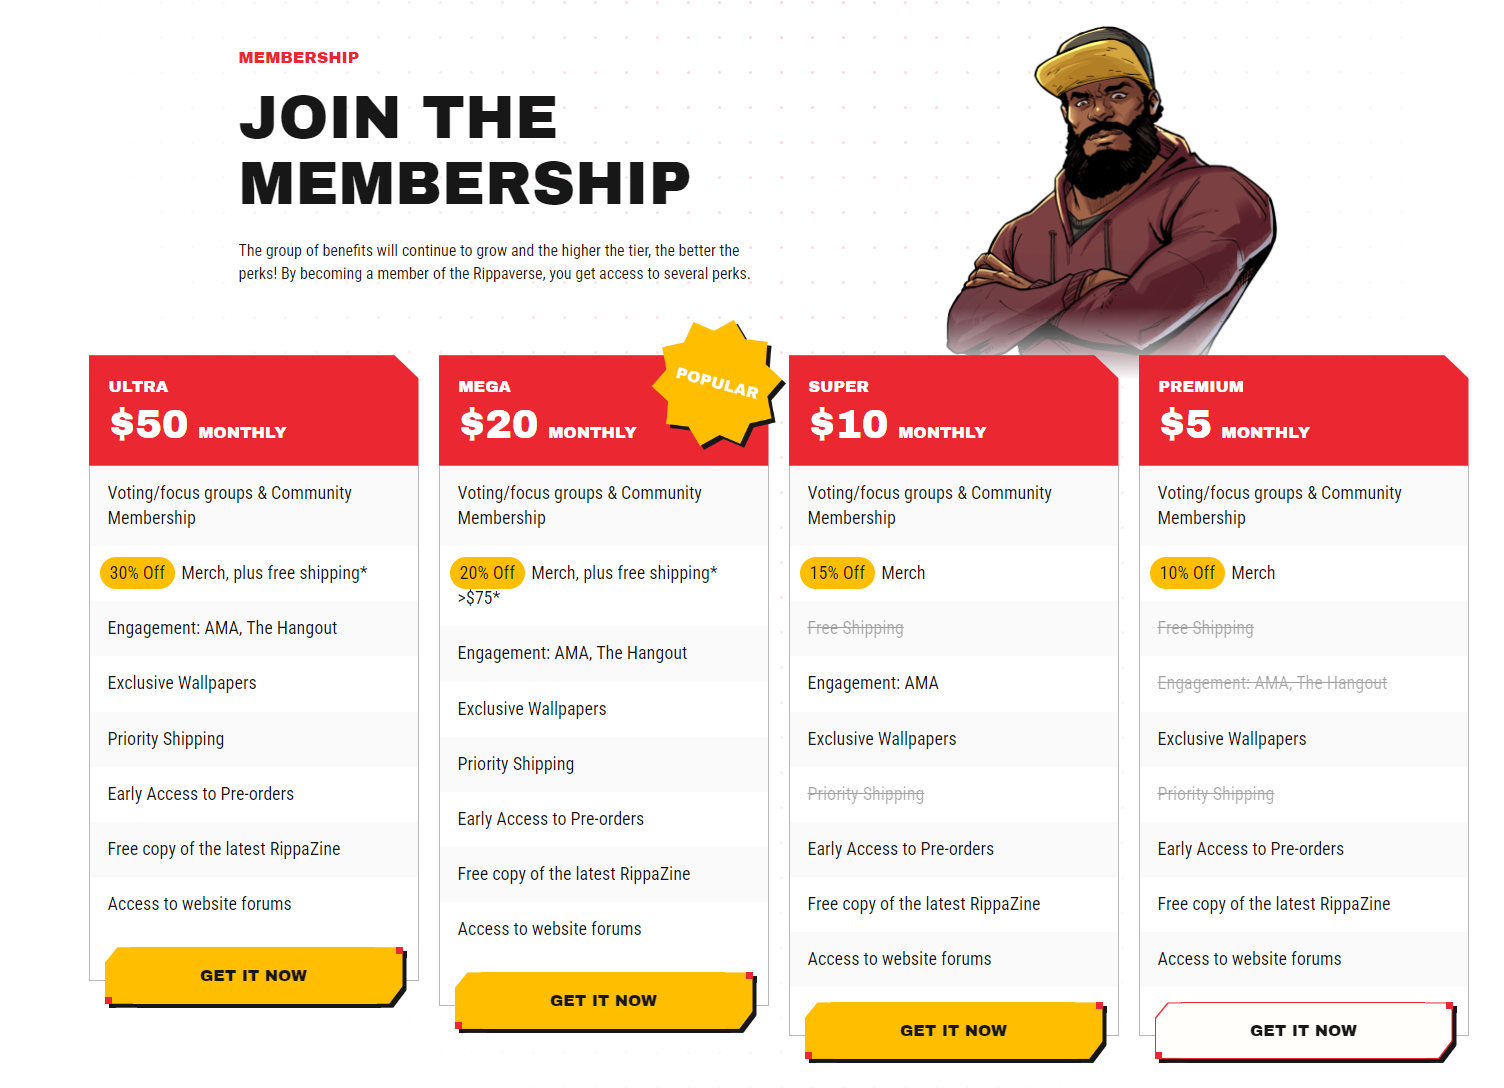
Task: Get the Premium $5 monthly membership
Action: [1304, 1031]
